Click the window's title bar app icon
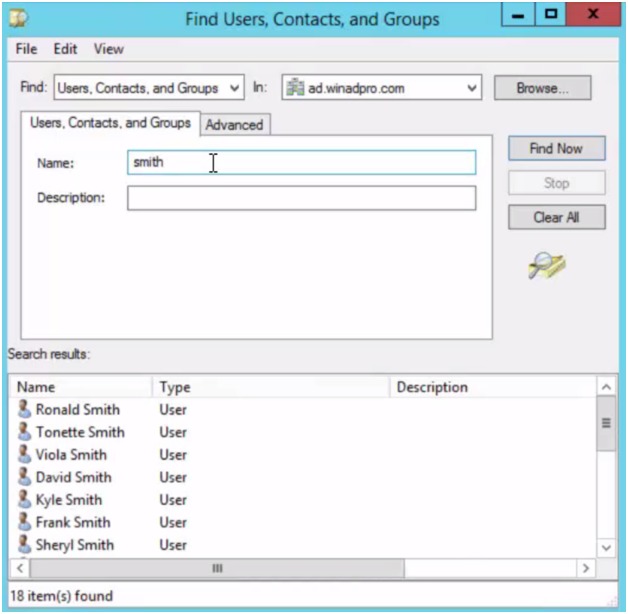Viewport: 628px width, 614px height. [18, 18]
